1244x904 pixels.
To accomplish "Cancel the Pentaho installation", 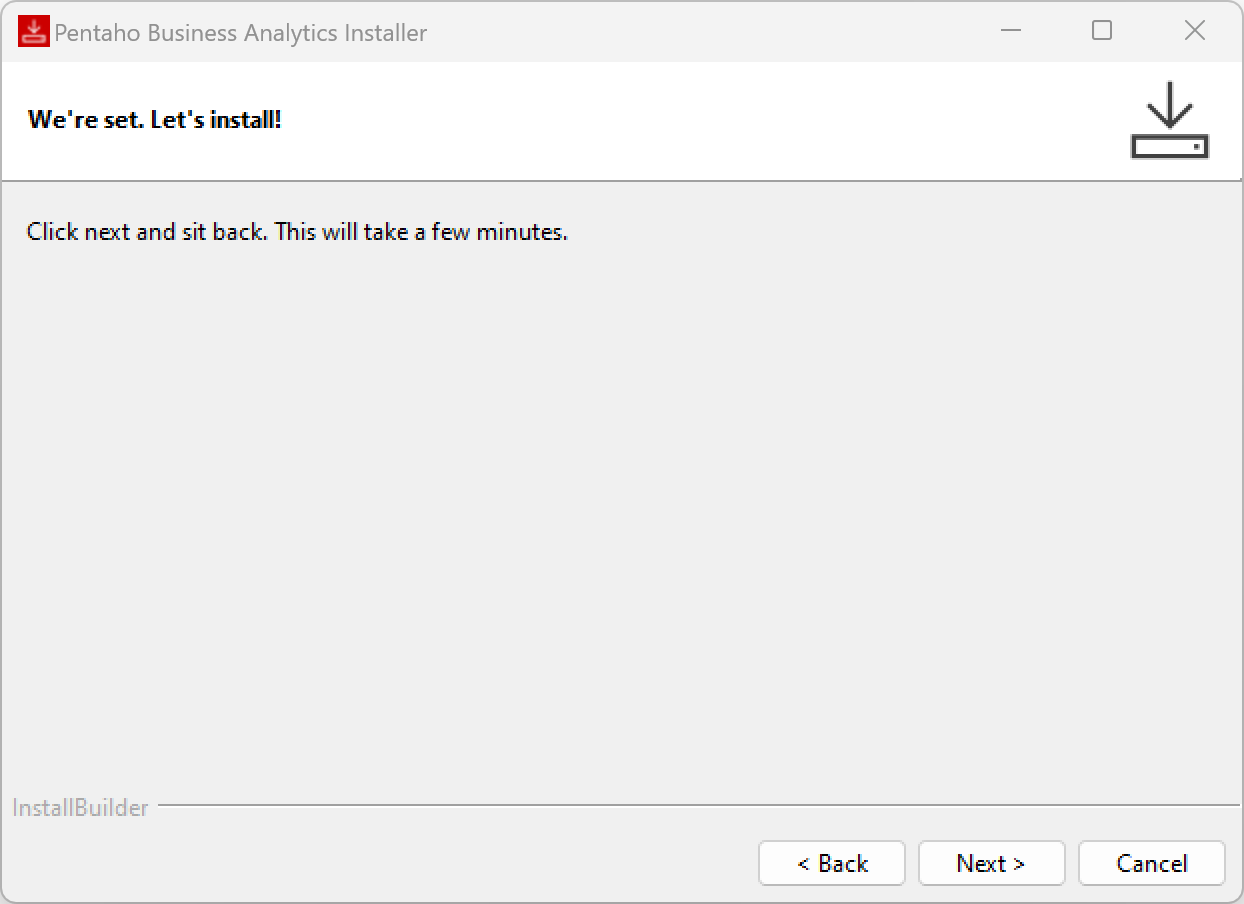I will coord(1152,863).
